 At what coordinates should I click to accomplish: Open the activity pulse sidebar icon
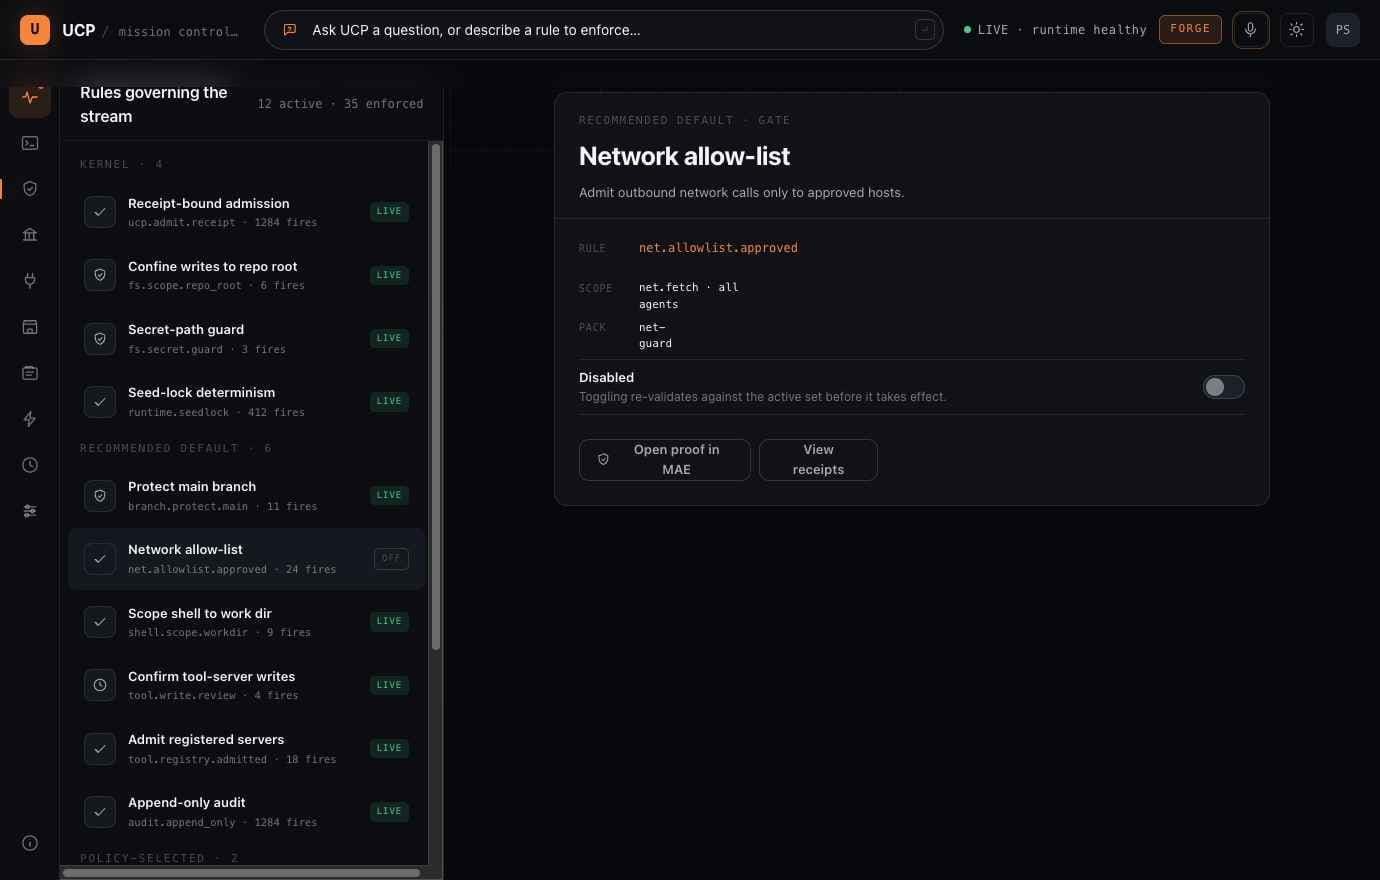coord(30,97)
